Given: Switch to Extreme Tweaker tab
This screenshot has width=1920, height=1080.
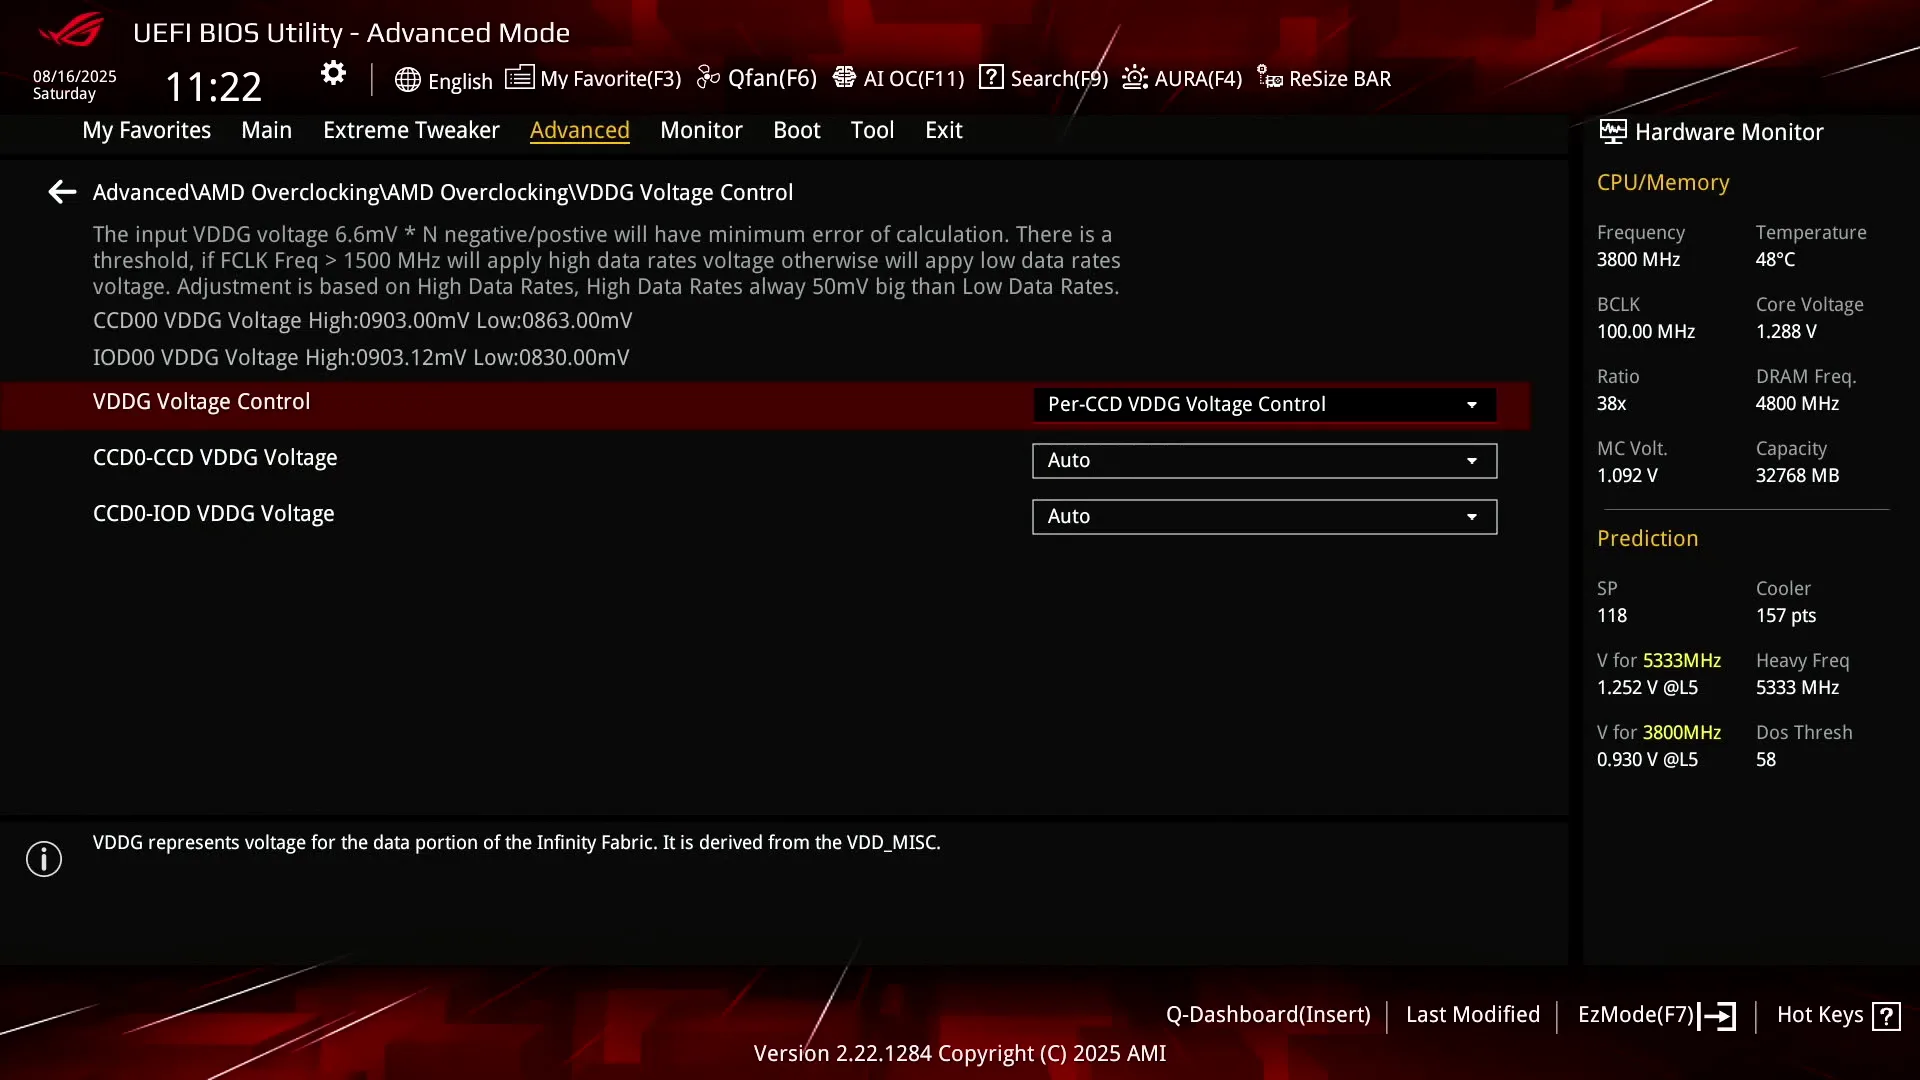Looking at the screenshot, I should coord(411,130).
